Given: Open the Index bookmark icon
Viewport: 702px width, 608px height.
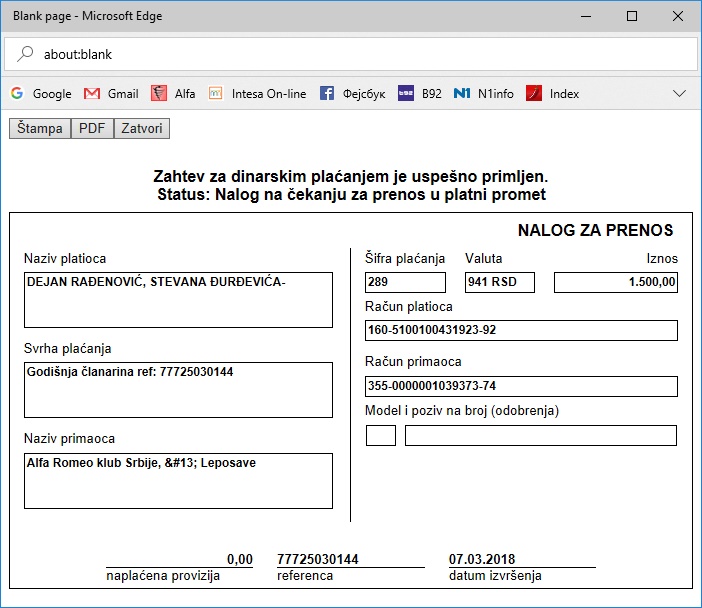Looking at the screenshot, I should (x=534, y=93).
